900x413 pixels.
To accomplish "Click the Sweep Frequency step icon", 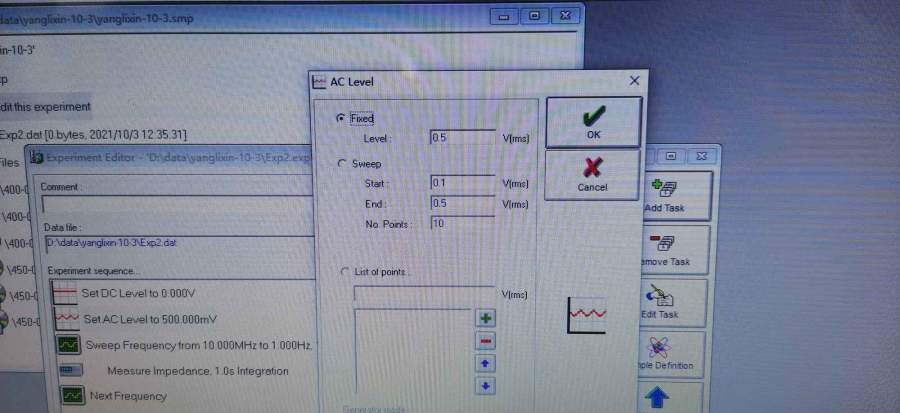I will pos(69,345).
